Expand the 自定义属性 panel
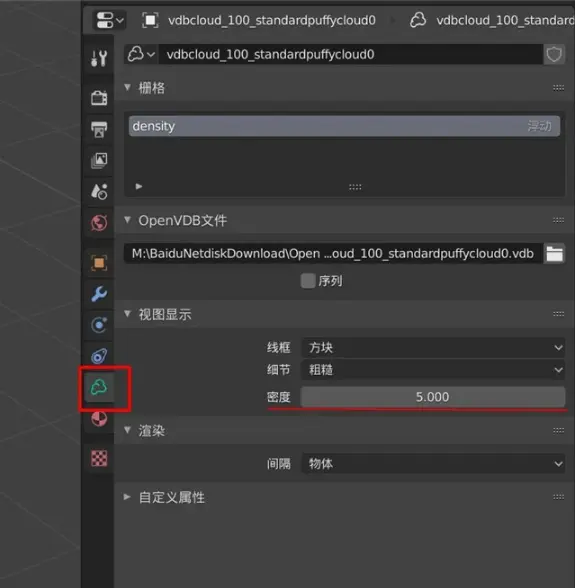 point(128,497)
